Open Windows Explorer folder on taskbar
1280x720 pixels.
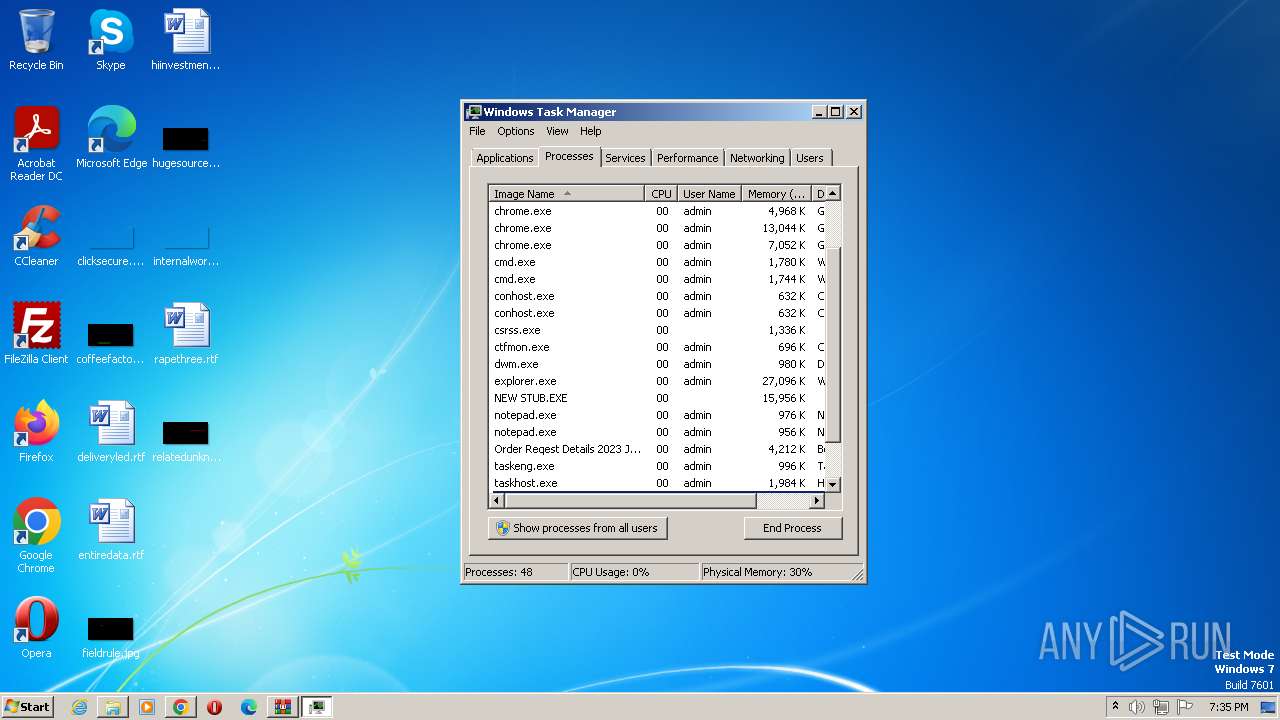(113, 707)
